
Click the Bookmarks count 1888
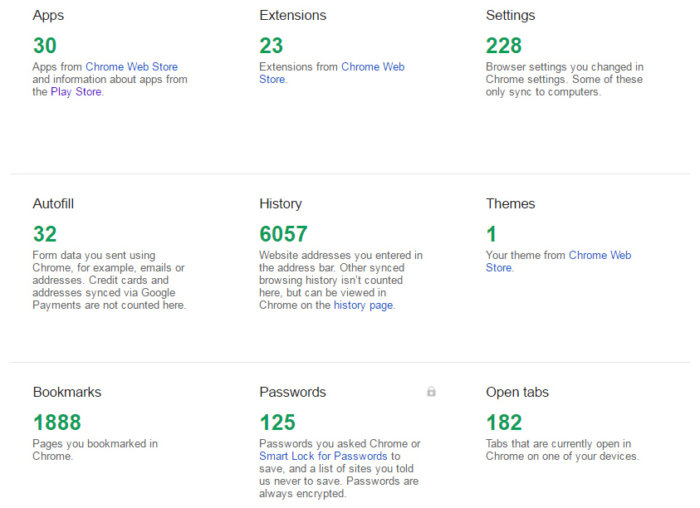coord(57,422)
